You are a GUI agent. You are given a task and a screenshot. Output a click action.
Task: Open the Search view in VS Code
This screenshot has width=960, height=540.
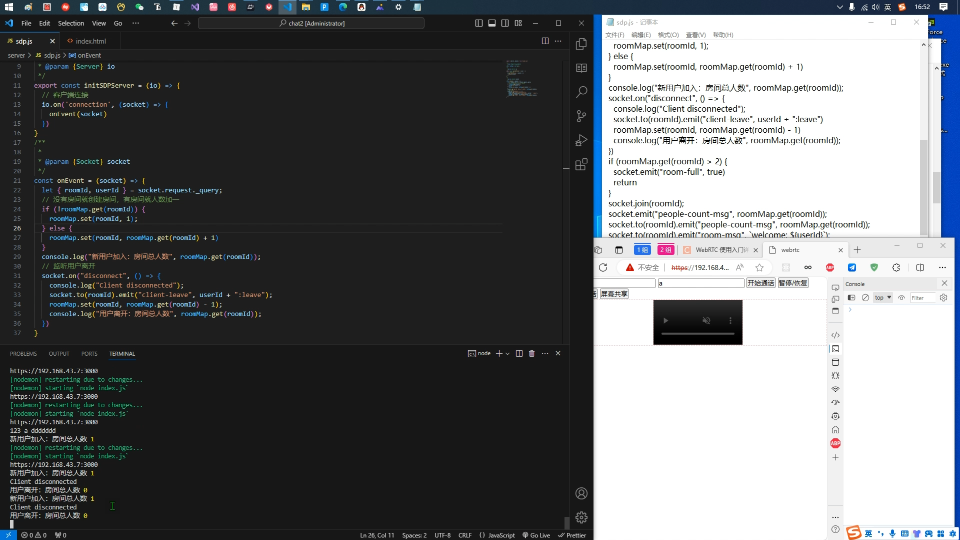tap(582, 92)
